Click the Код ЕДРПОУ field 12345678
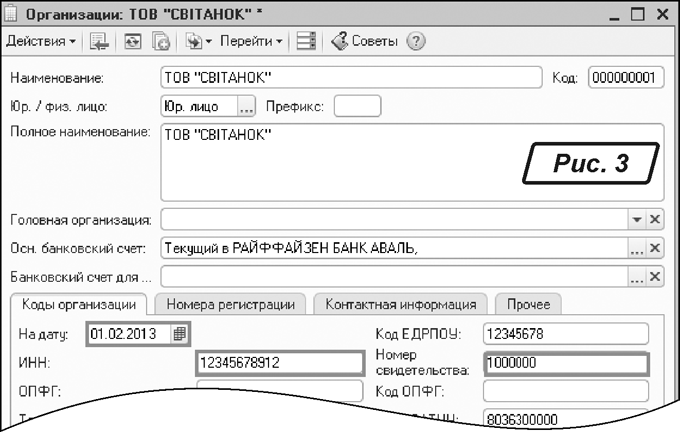This screenshot has height=432, width=680. tap(566, 334)
